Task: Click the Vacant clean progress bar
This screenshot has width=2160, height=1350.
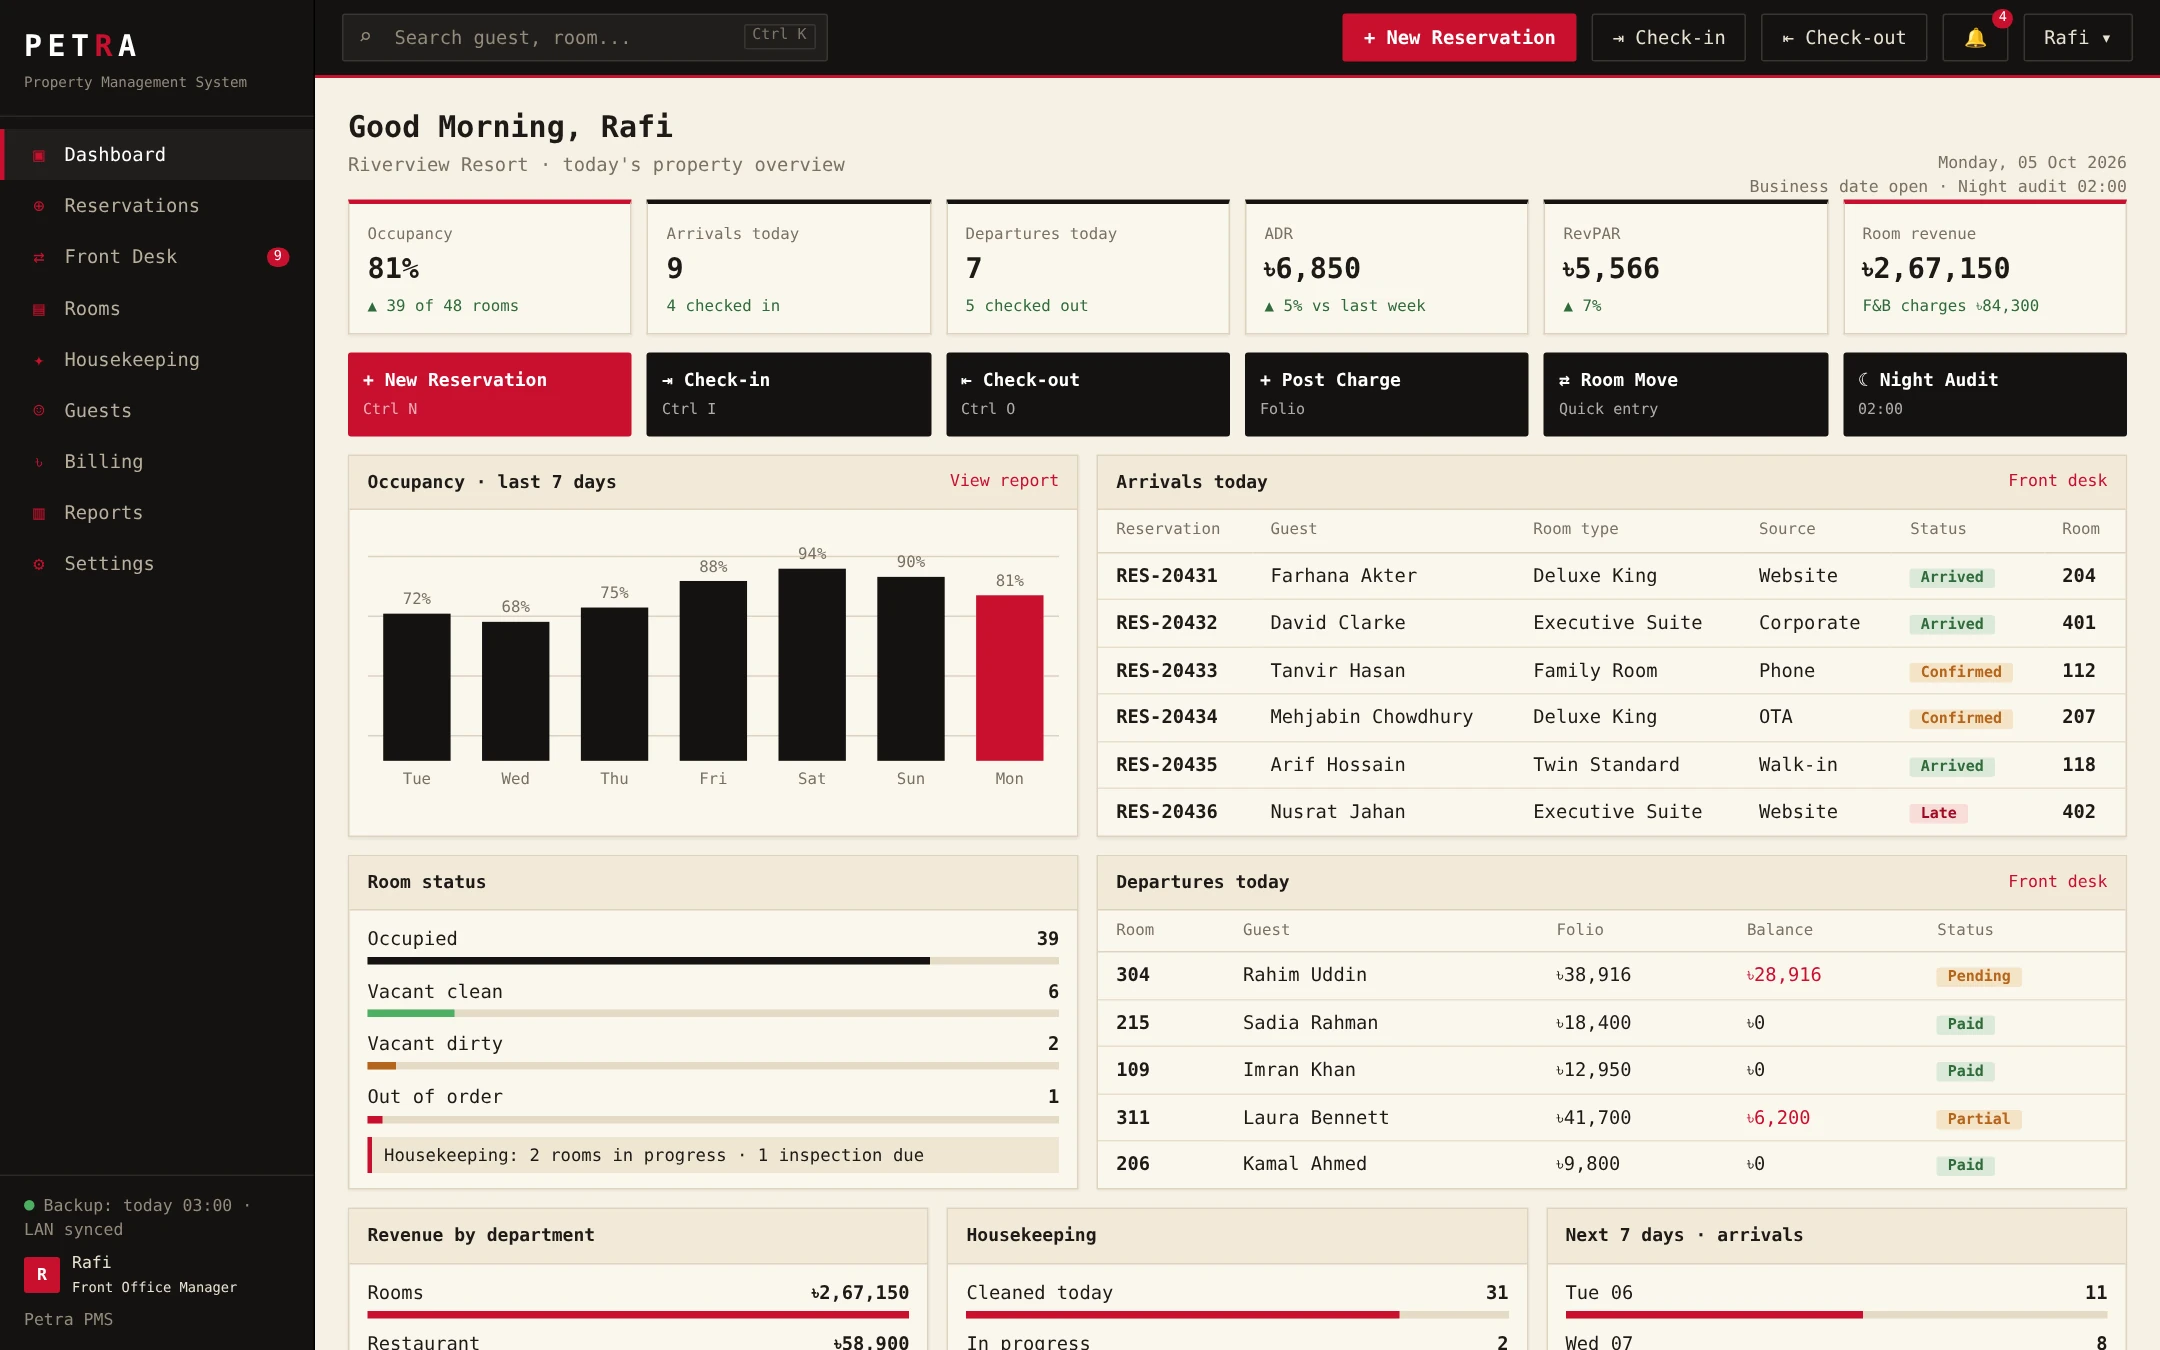Action: pyautogui.click(x=713, y=1014)
